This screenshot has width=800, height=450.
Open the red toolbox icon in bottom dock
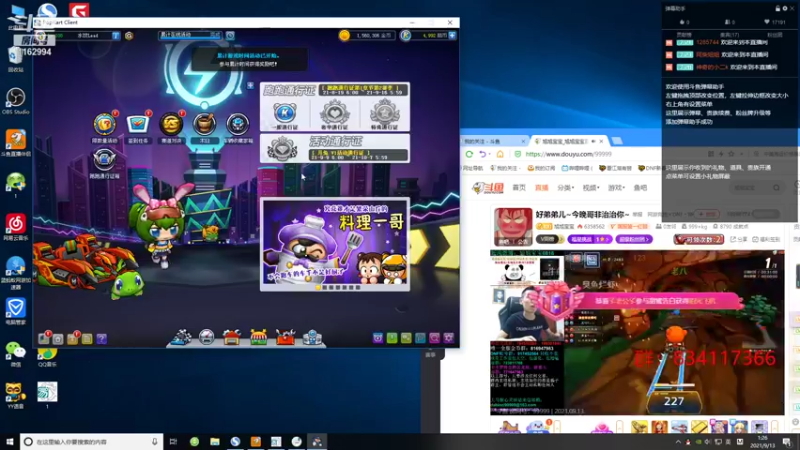[x=285, y=337]
